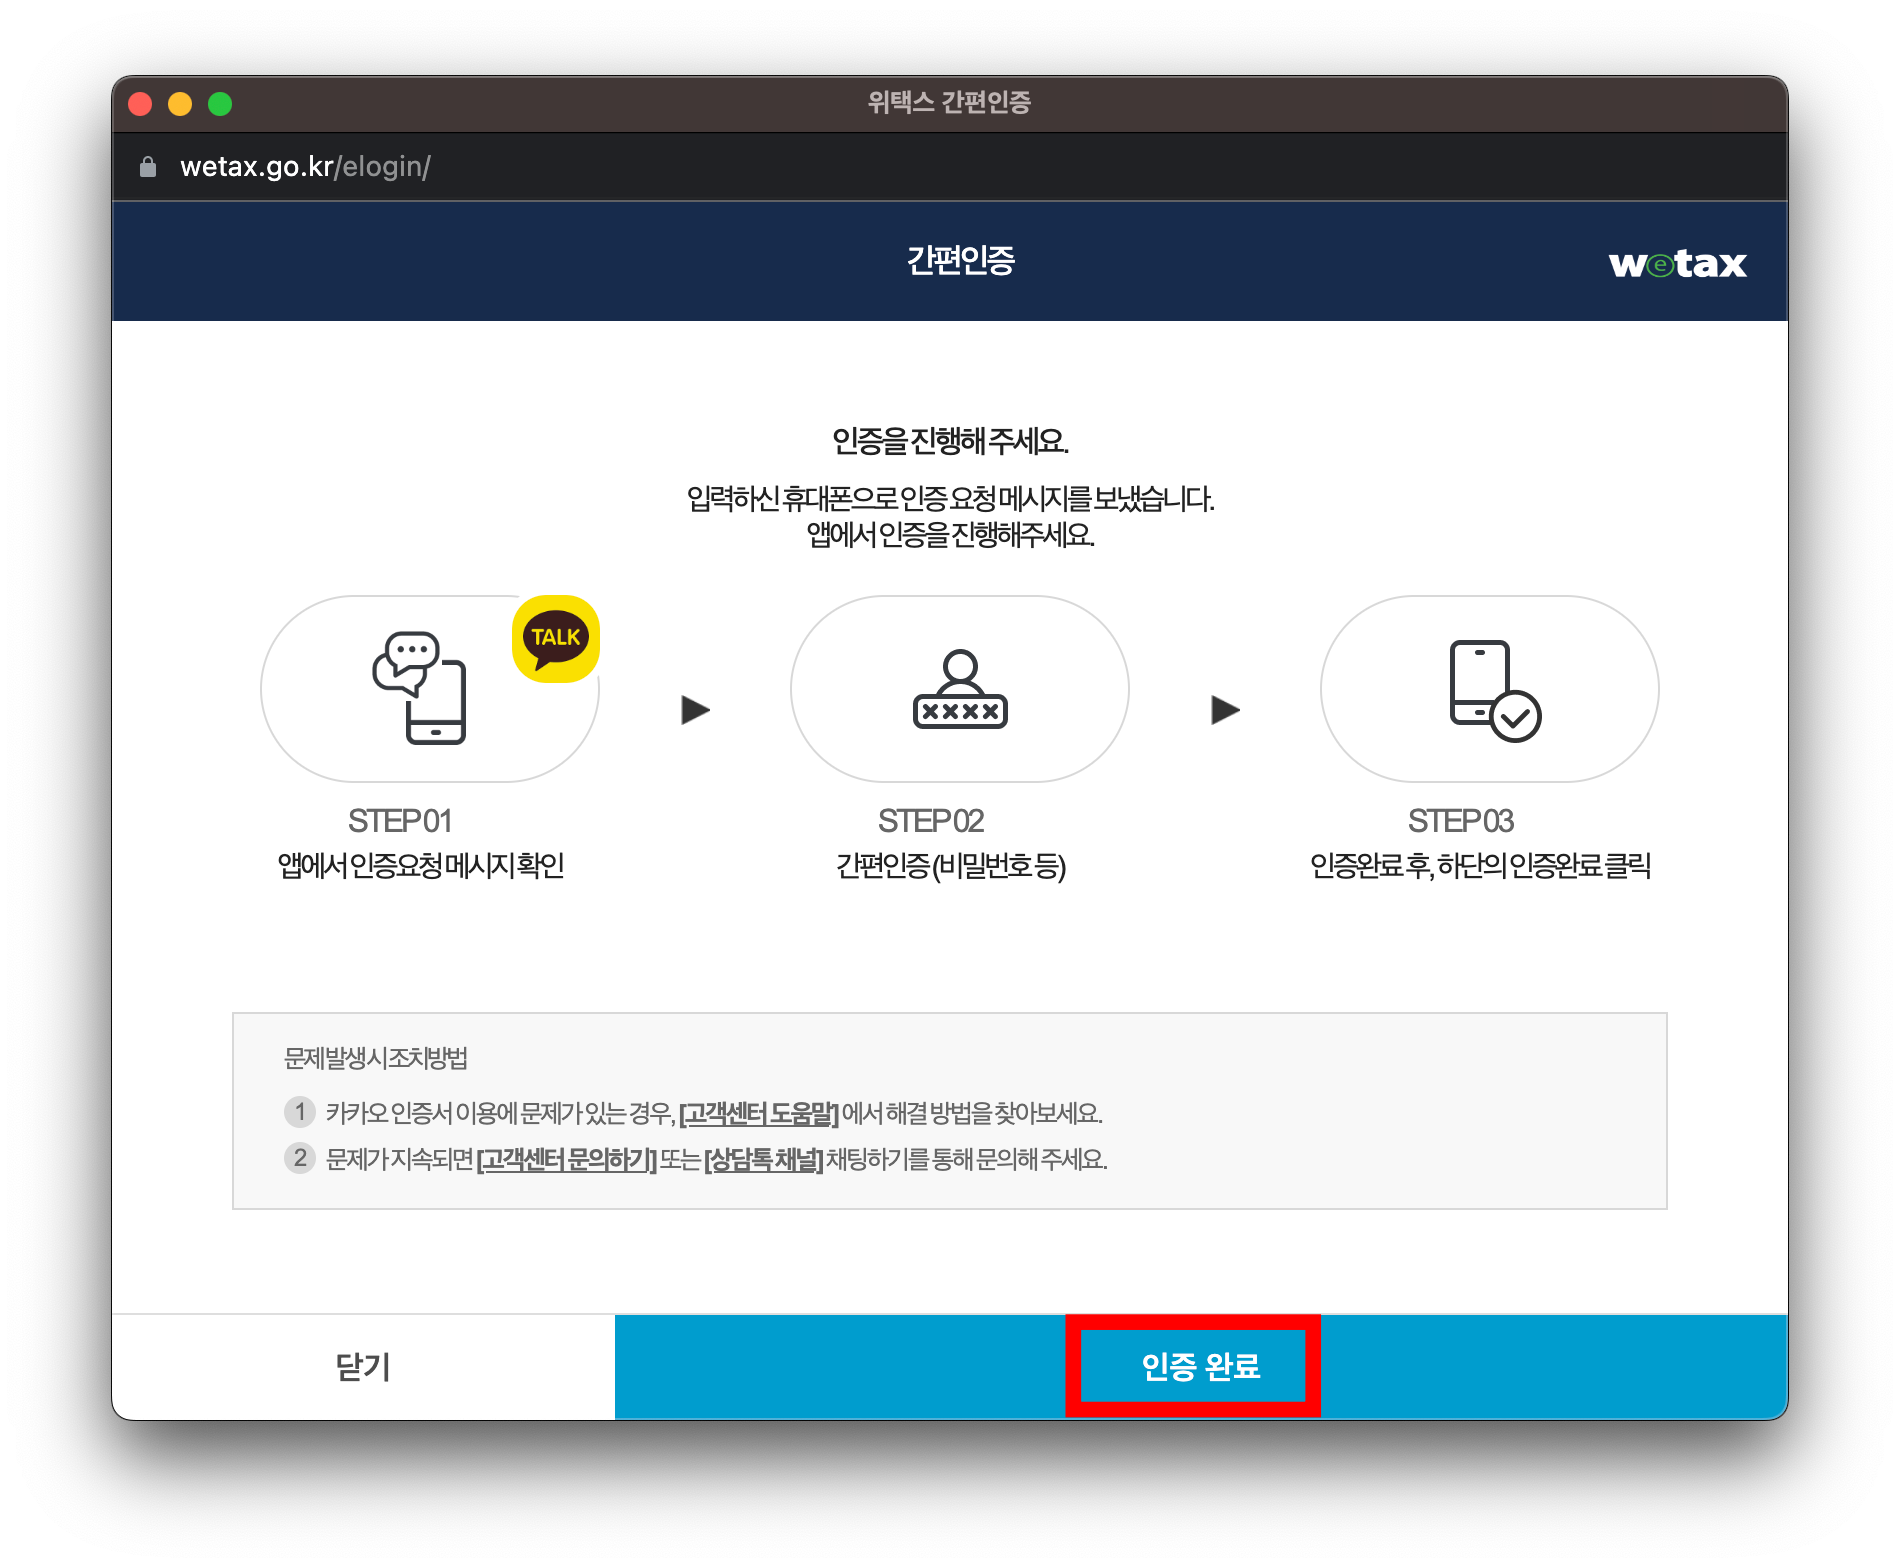Click the green zoom traffic light button
The width and height of the screenshot is (1900, 1568).
[x=219, y=103]
